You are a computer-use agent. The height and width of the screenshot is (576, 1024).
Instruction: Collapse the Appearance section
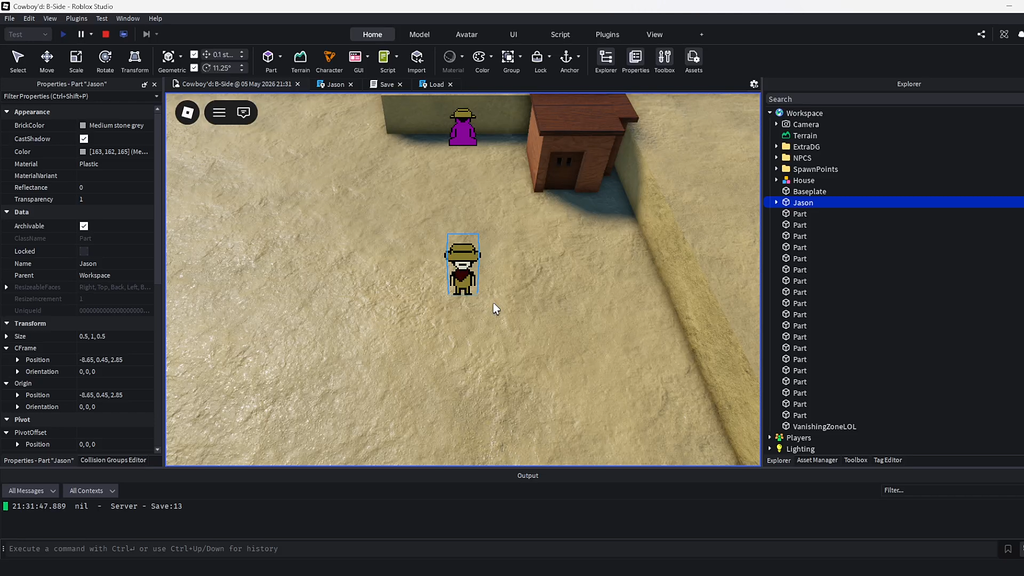click(7, 112)
